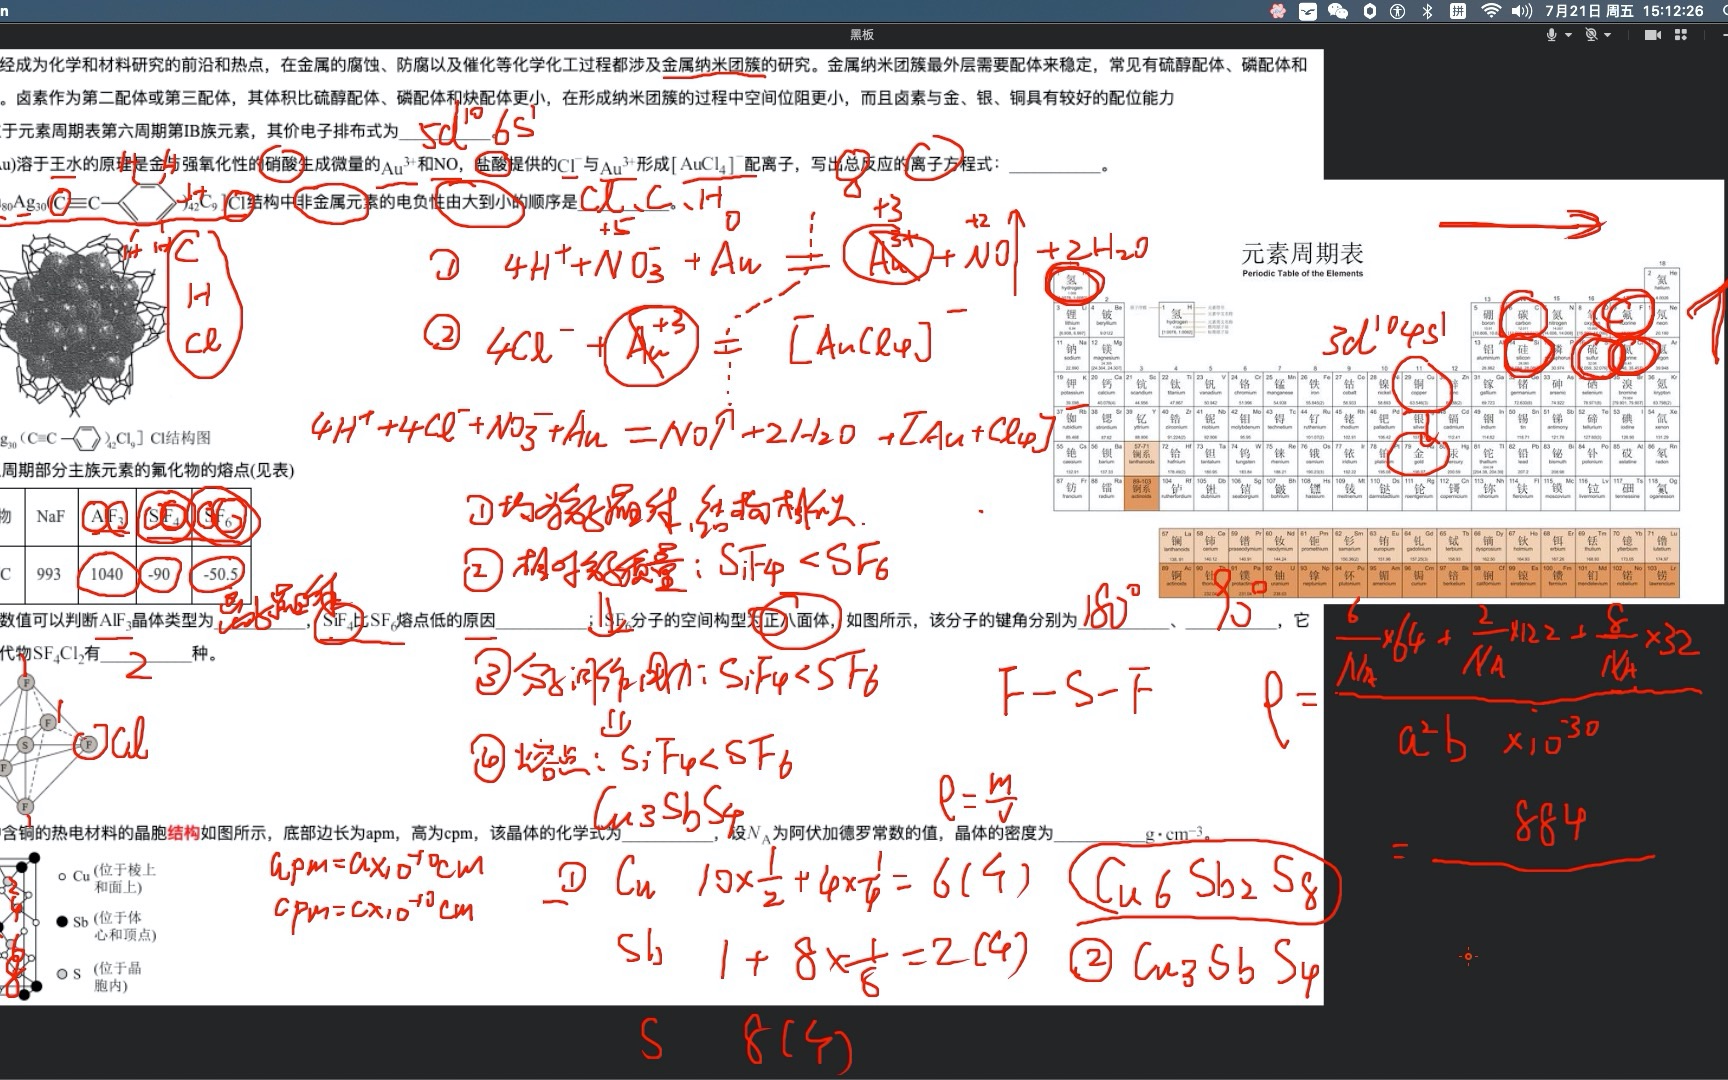Select the 氦 helium cell in periodic table
Image resolution: width=1728 pixels, height=1080 pixels.
1662,285
